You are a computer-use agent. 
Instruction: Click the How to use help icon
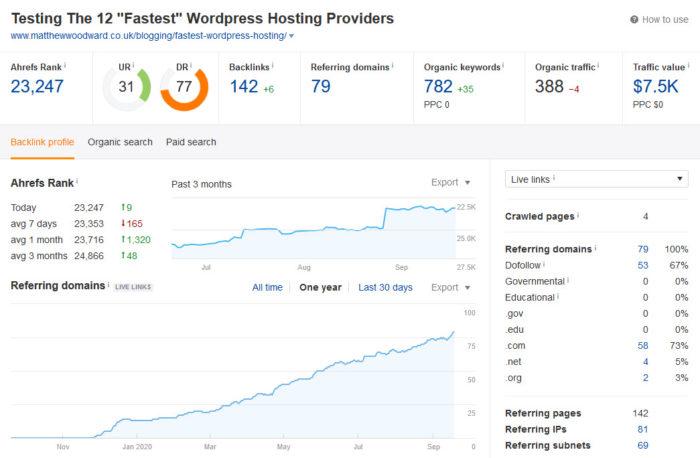coord(635,19)
